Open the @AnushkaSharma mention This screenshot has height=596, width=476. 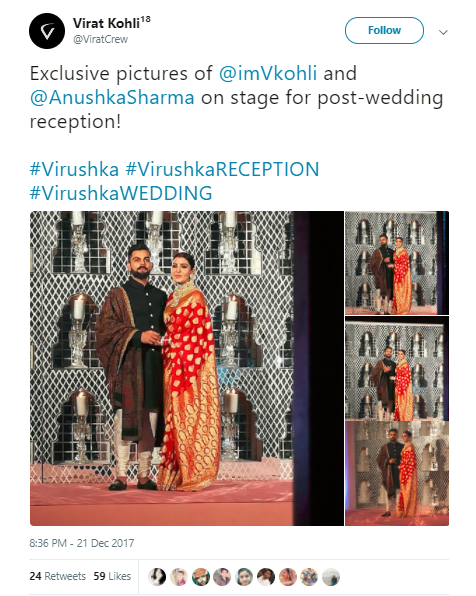112,97
